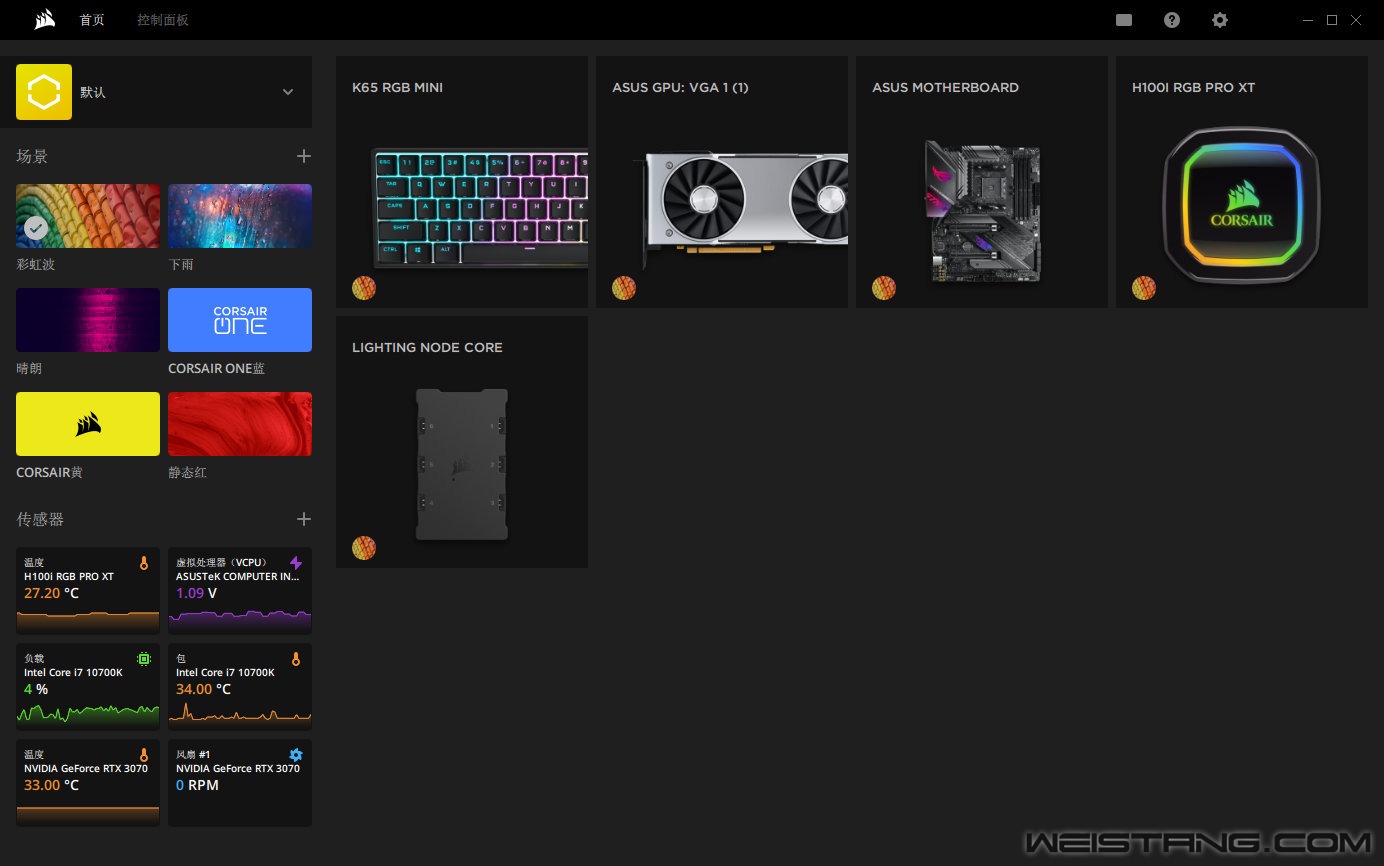The width and height of the screenshot is (1384, 866).
Task: Open the help question mark icon
Action: point(1172,20)
